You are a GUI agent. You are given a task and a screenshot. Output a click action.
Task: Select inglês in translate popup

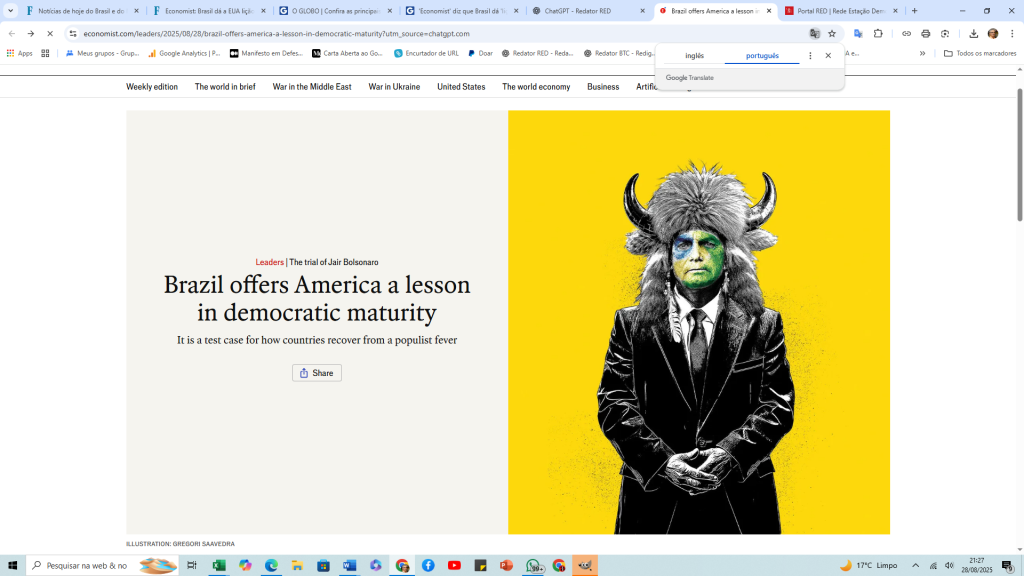click(694, 56)
